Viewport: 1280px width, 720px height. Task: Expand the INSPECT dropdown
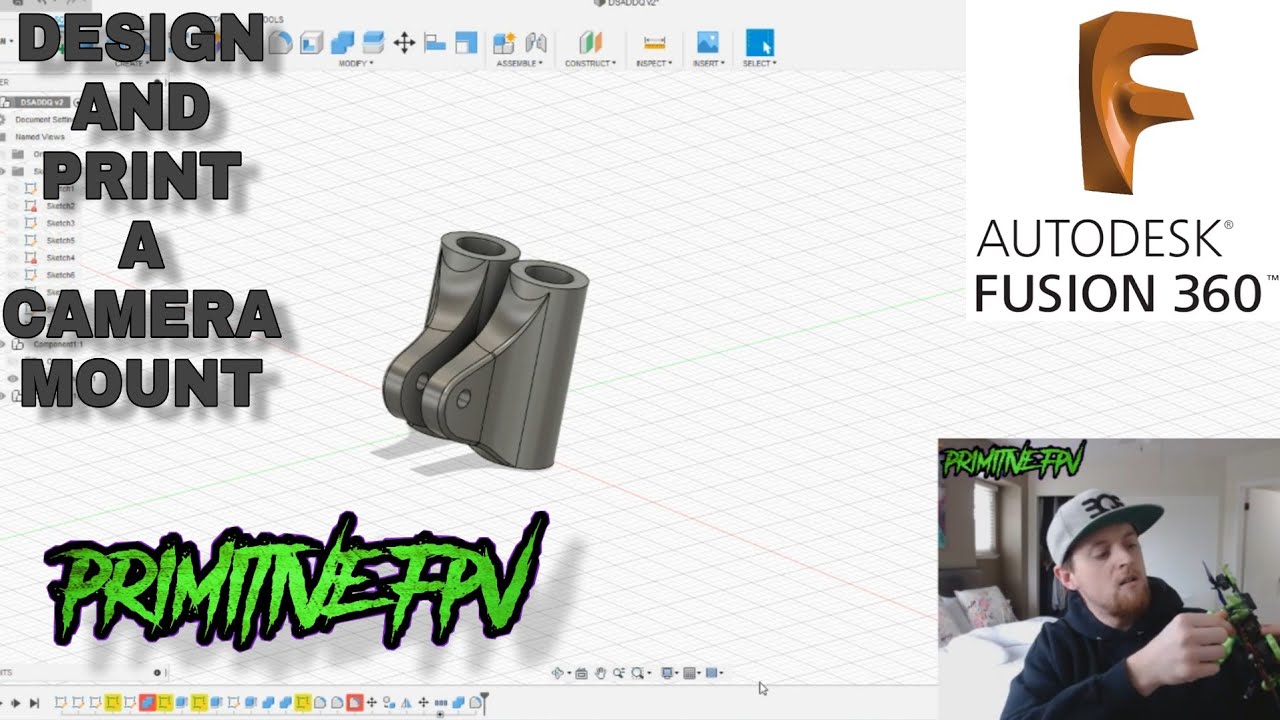tap(654, 63)
